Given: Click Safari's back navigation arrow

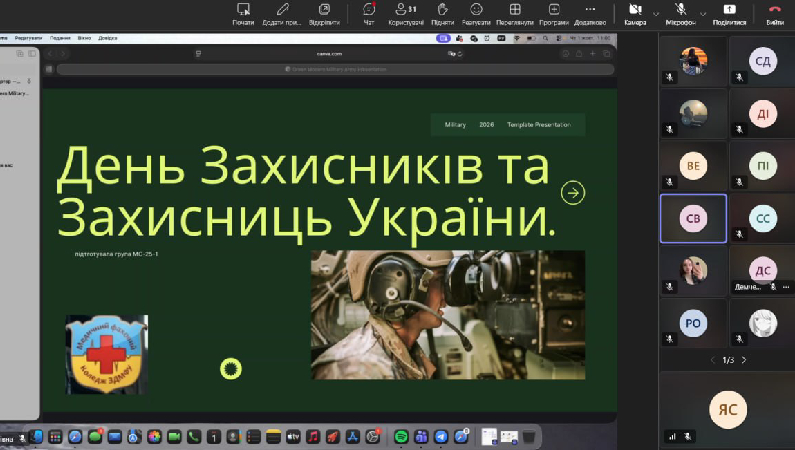Looking at the screenshot, I should (50, 54).
